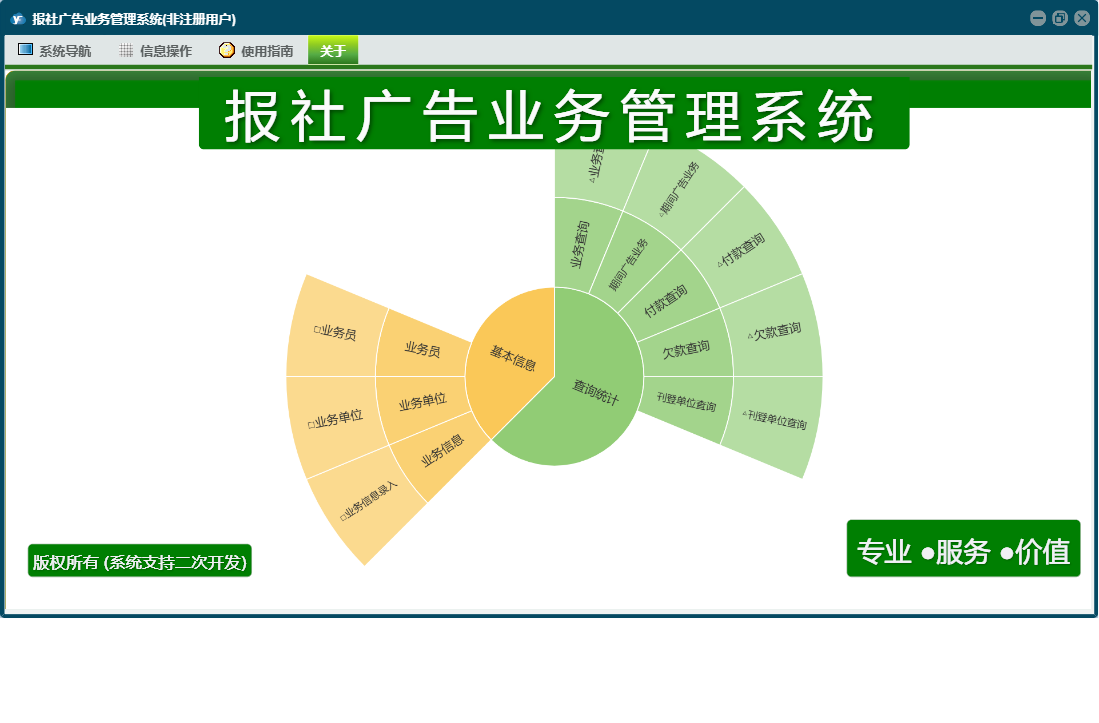Open the inner 期间广告业务 segment
This screenshot has height=723, width=1099.
[629, 263]
